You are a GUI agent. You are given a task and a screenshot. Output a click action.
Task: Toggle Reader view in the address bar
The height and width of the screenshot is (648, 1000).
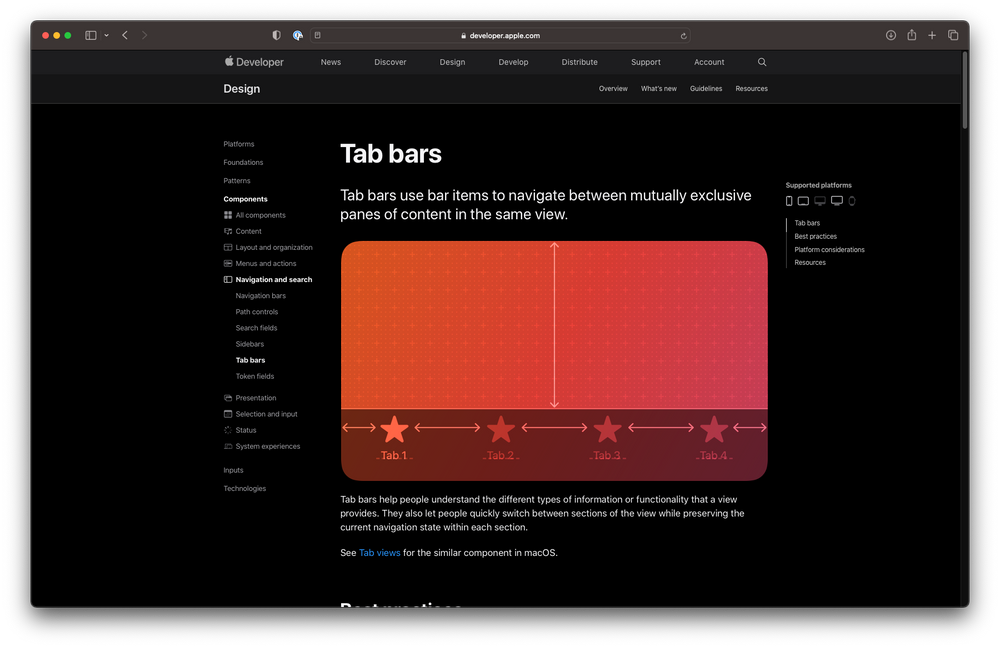click(x=317, y=34)
